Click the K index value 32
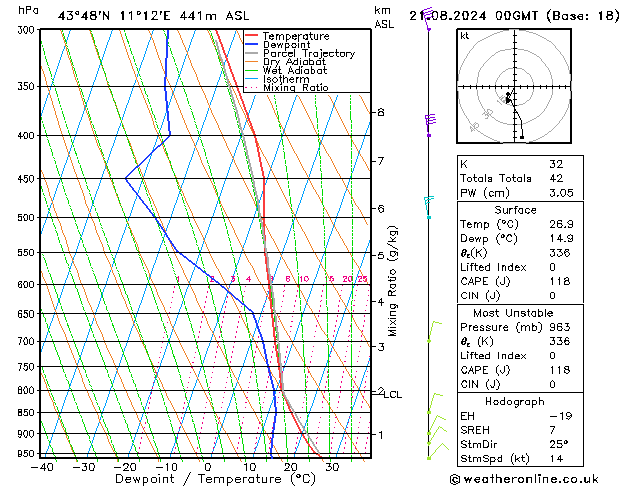The width and height of the screenshot is (629, 486). [x=556, y=164]
